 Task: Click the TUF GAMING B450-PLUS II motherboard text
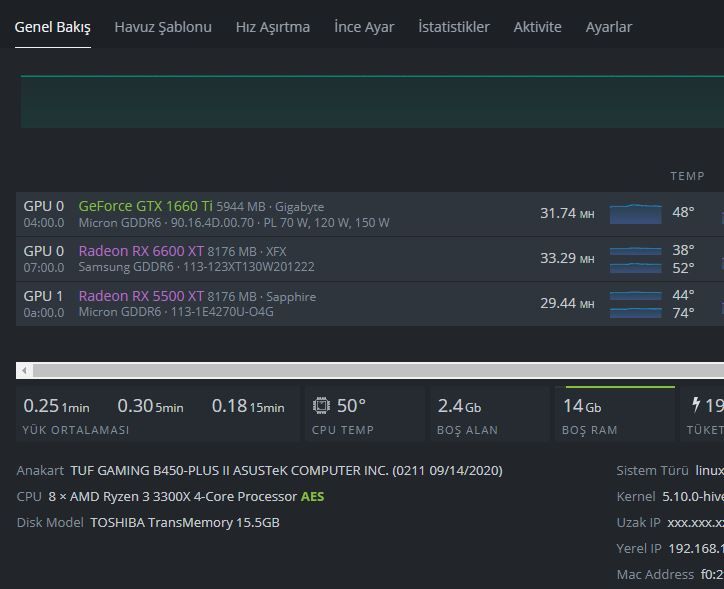[x=286, y=470]
